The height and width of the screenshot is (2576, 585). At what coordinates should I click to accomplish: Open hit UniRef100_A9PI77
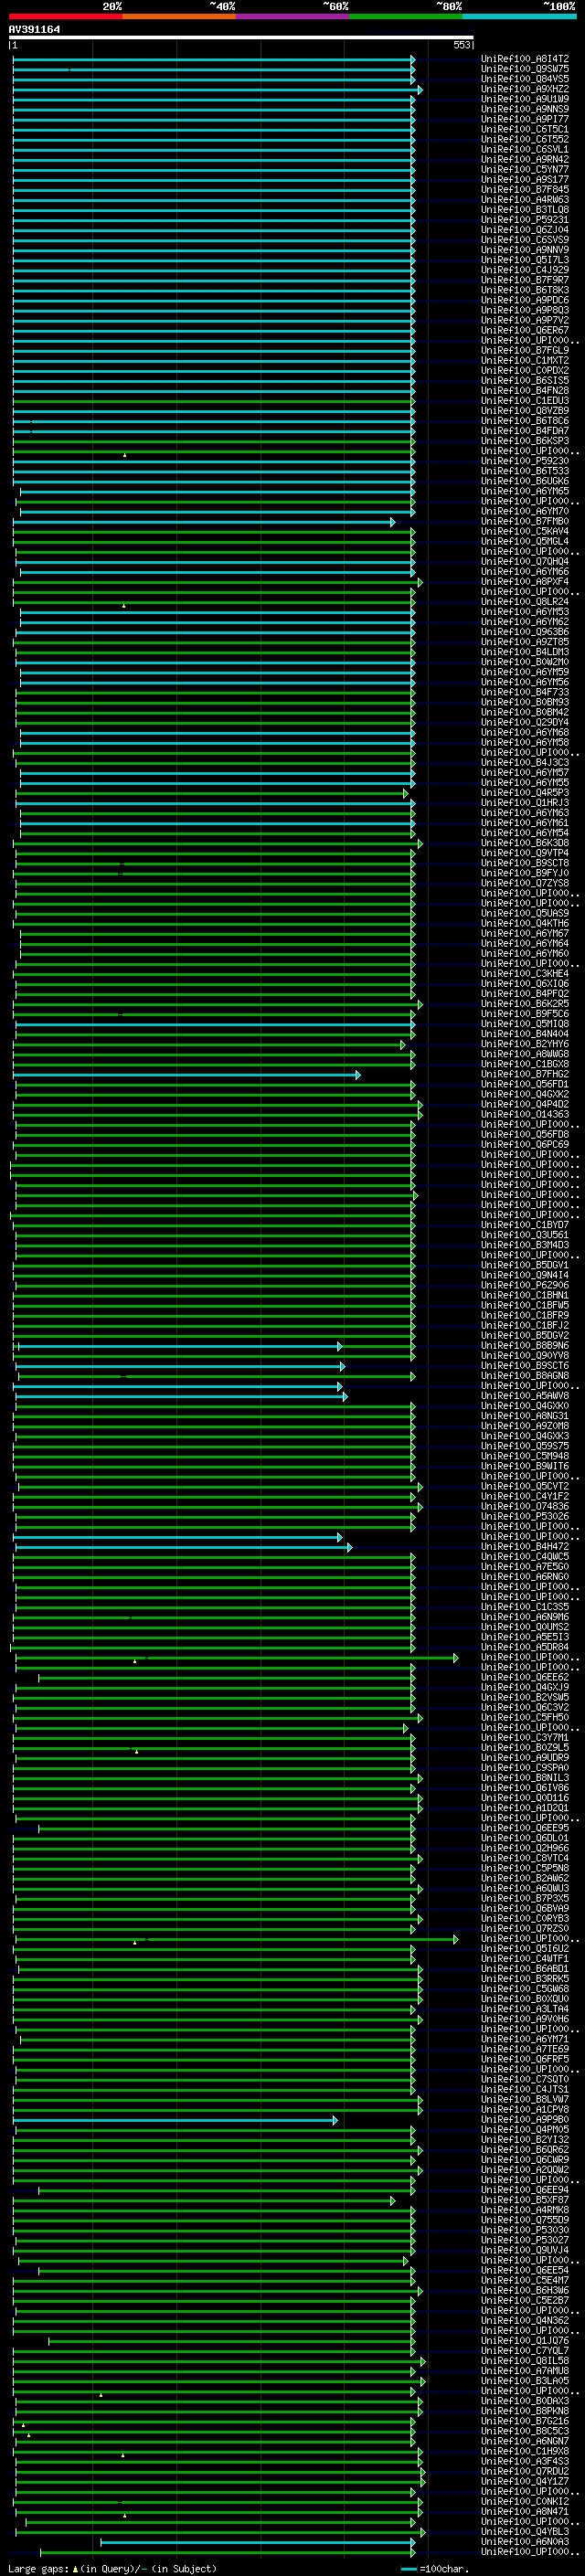coord(525,119)
